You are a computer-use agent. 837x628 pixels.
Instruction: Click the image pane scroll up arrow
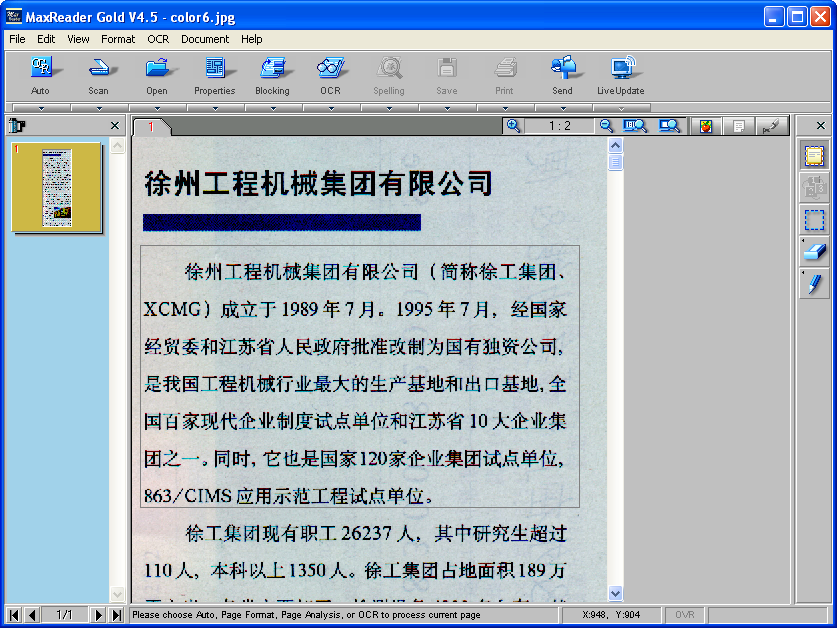pos(615,145)
